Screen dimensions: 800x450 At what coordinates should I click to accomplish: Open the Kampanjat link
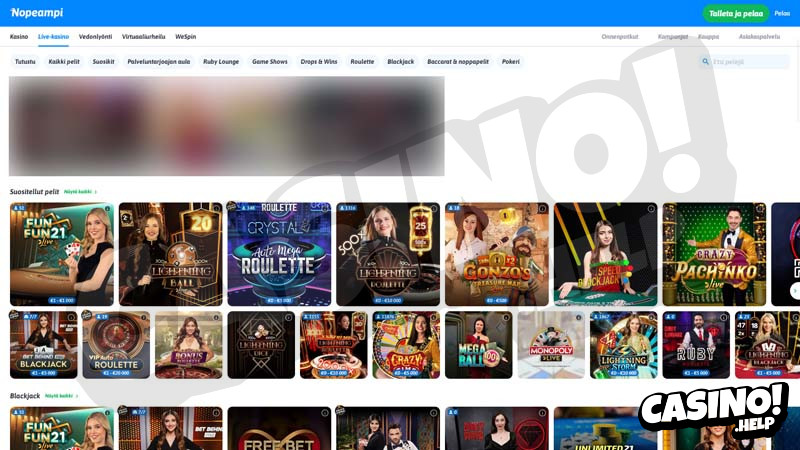pos(672,37)
